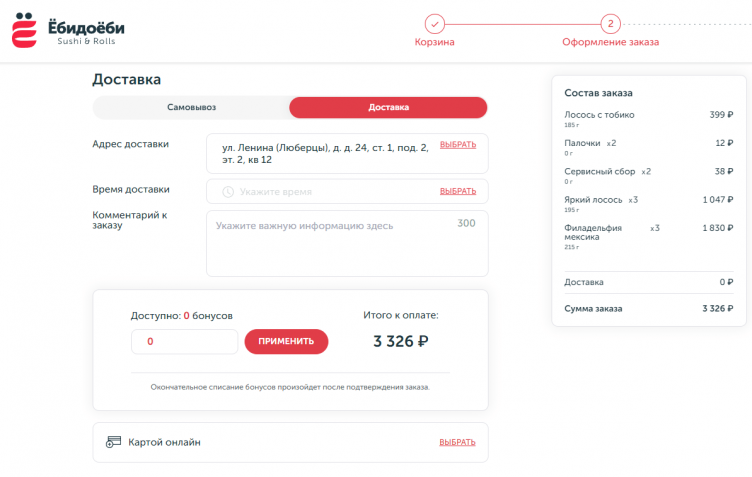Viewport: 752px width, 477px height.
Task: Click the red brand logo icon
Action: [23, 30]
